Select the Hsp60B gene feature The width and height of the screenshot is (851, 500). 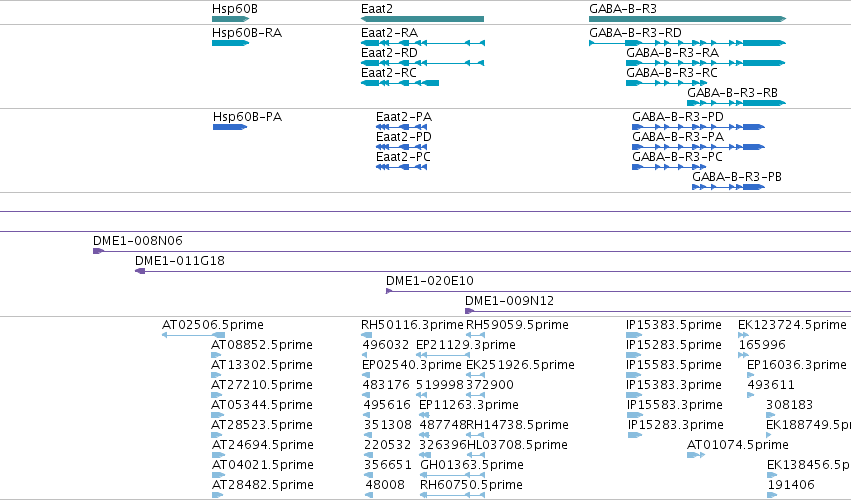tap(231, 19)
